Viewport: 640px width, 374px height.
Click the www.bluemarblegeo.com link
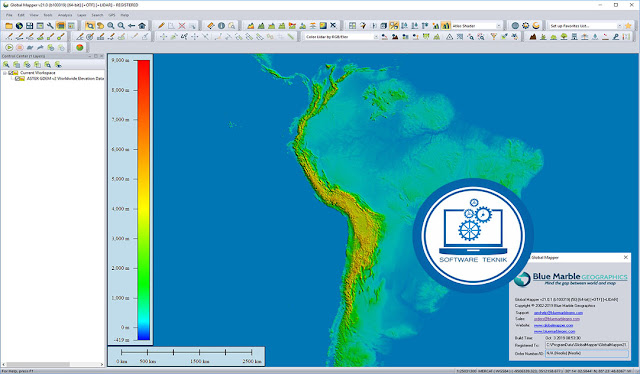[554, 332]
